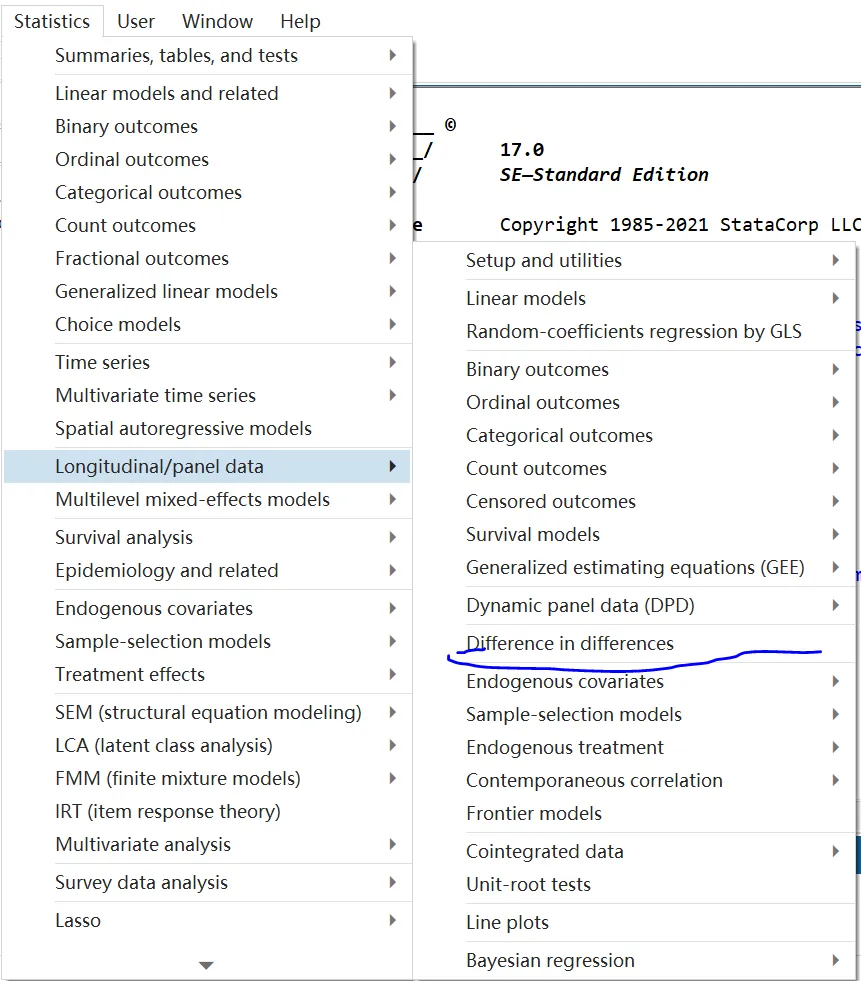Choose IRT (item response theory)
Screen dimensions: 861x981
207,811
